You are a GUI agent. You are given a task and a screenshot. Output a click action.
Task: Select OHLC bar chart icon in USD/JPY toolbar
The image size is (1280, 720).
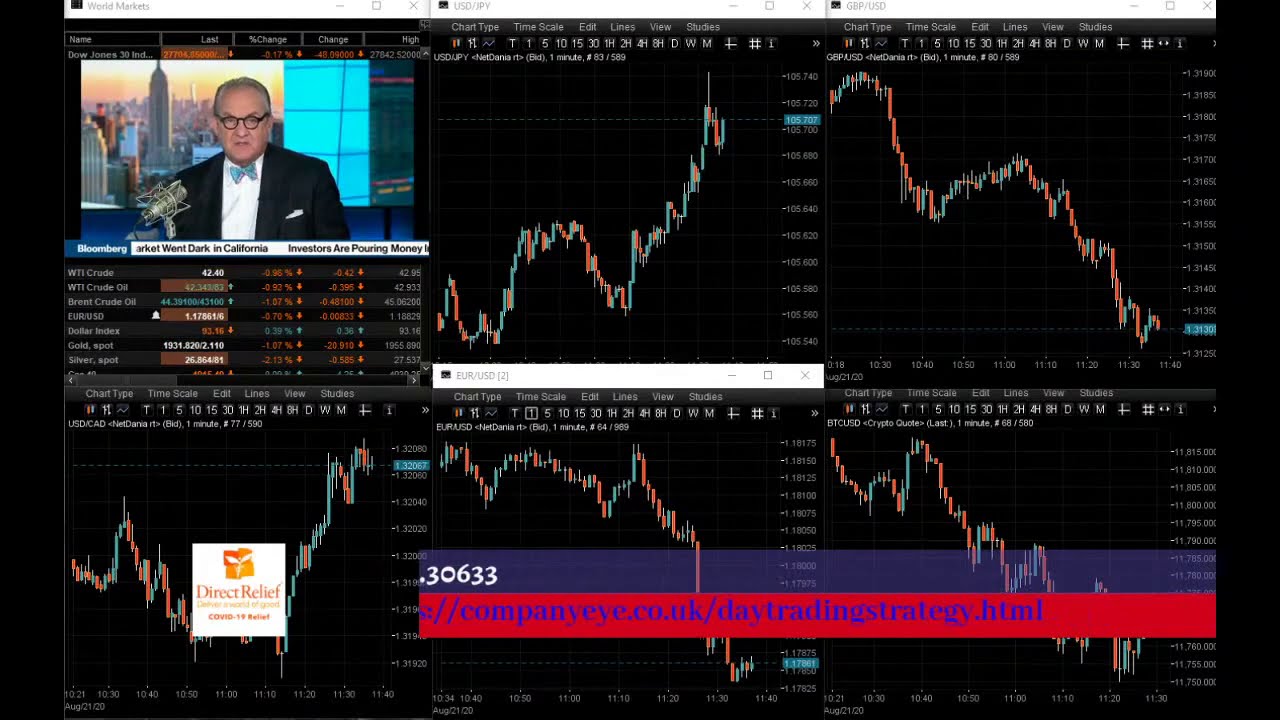(x=472, y=43)
